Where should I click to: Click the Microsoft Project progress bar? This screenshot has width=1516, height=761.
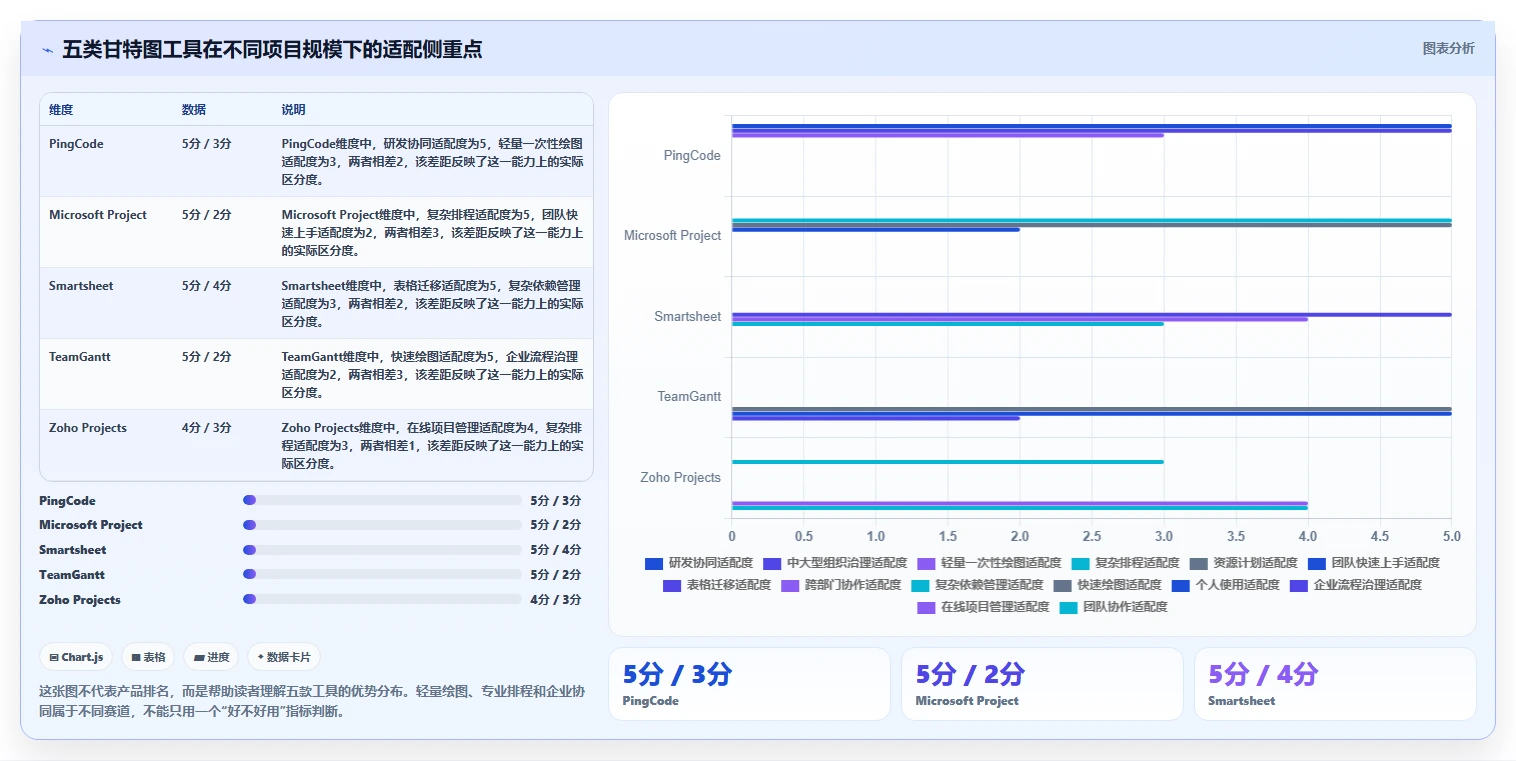coord(382,525)
